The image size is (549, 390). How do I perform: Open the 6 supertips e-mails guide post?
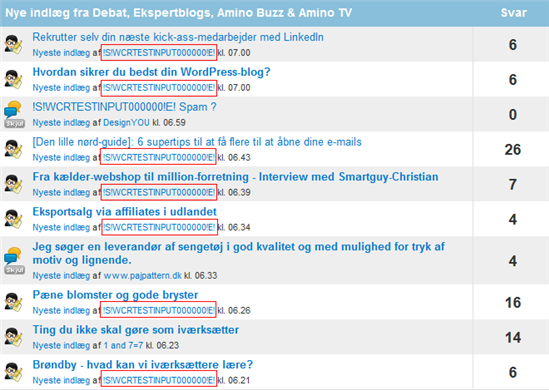(x=197, y=142)
